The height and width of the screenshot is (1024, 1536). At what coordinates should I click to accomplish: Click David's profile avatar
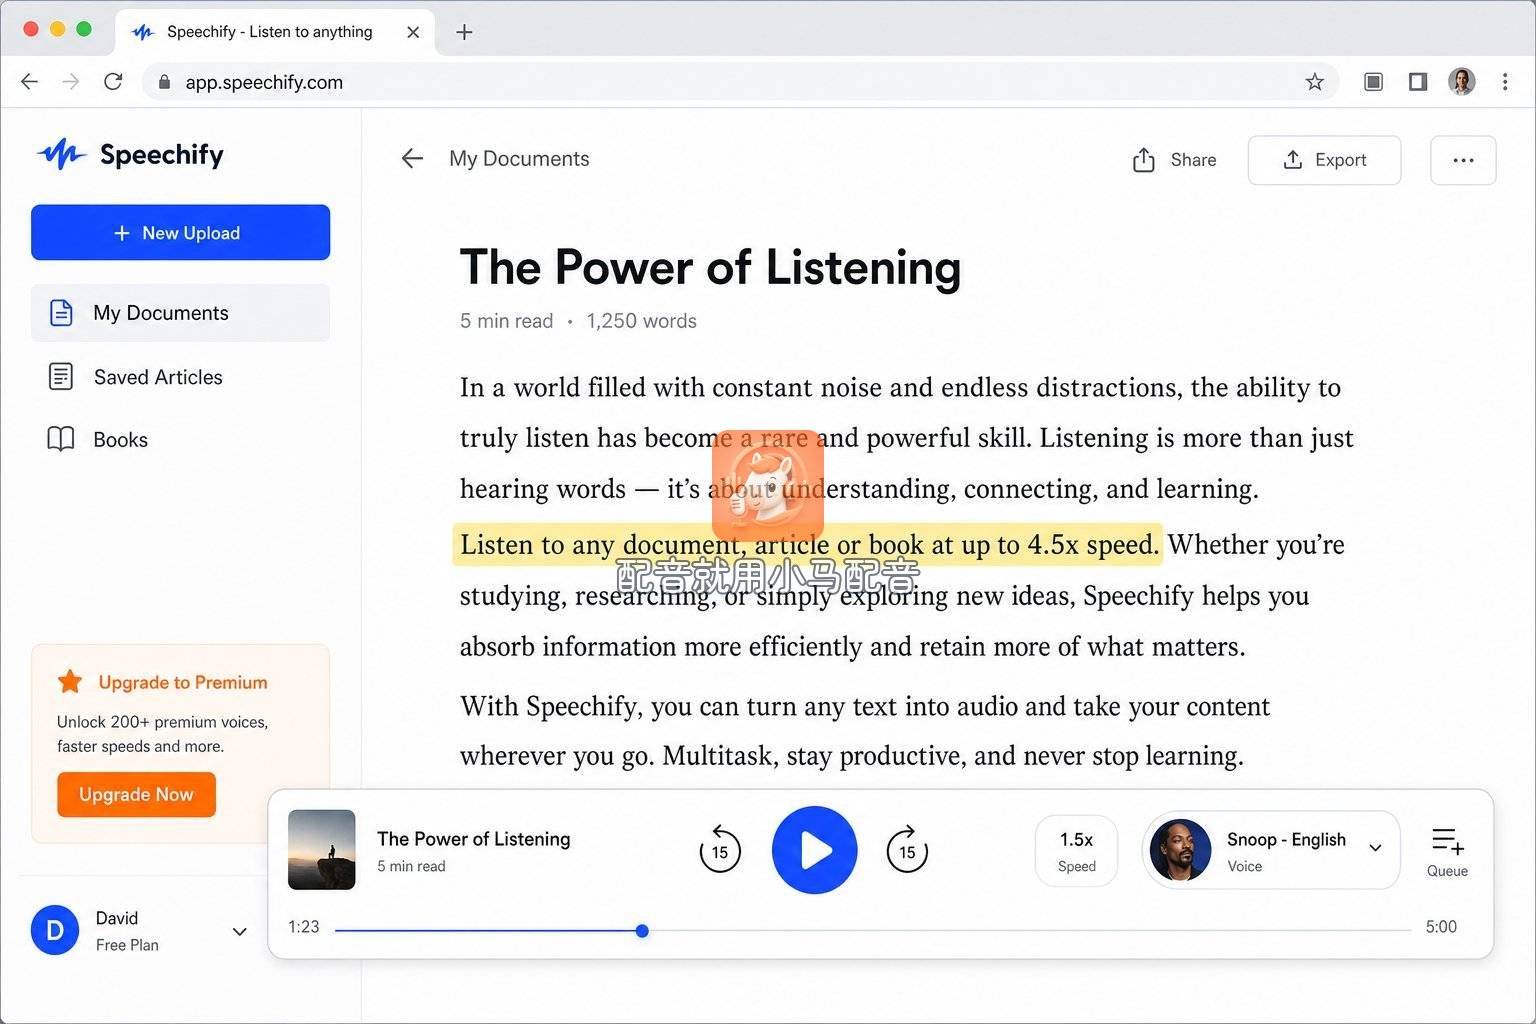55,930
